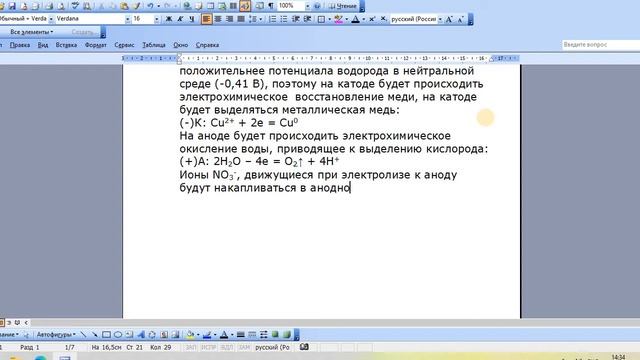Align text right
The image size is (640, 360).
[230, 19]
